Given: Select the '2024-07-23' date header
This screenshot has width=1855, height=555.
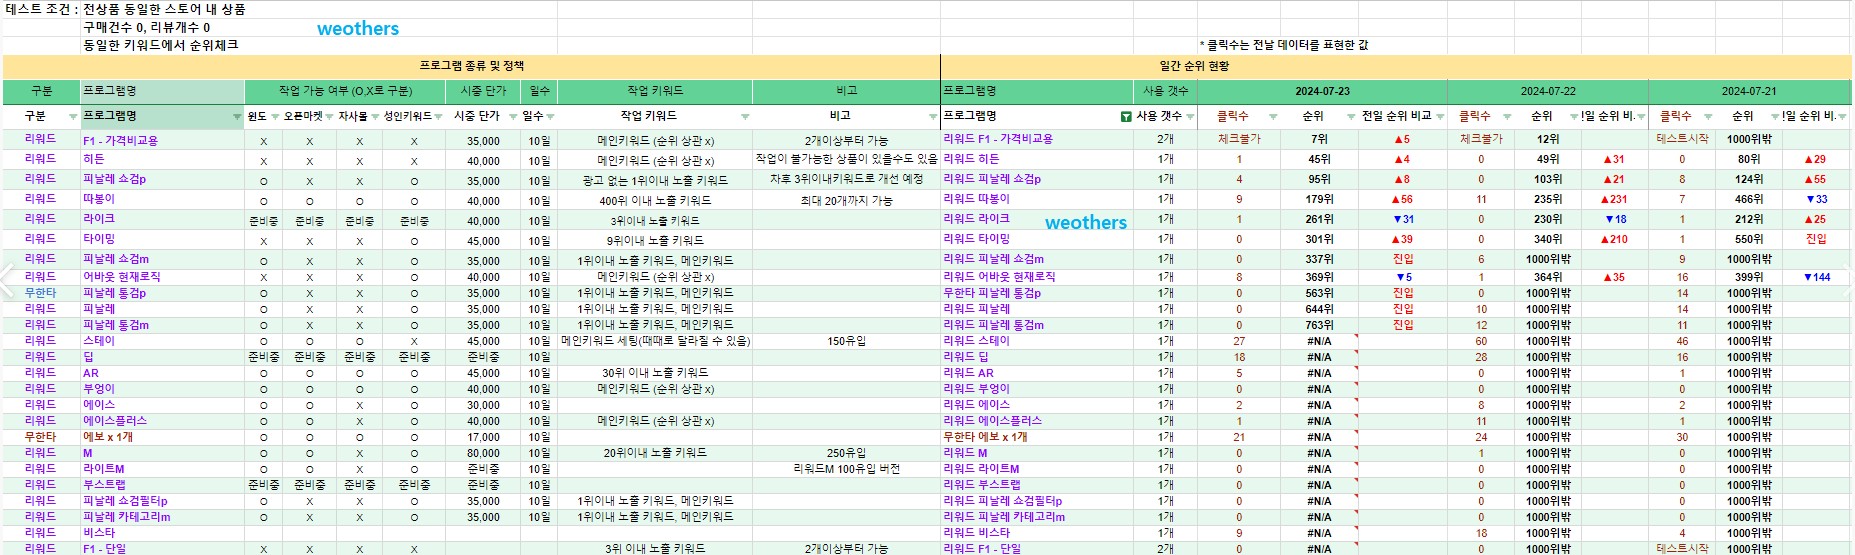Looking at the screenshot, I should 1322,91.
